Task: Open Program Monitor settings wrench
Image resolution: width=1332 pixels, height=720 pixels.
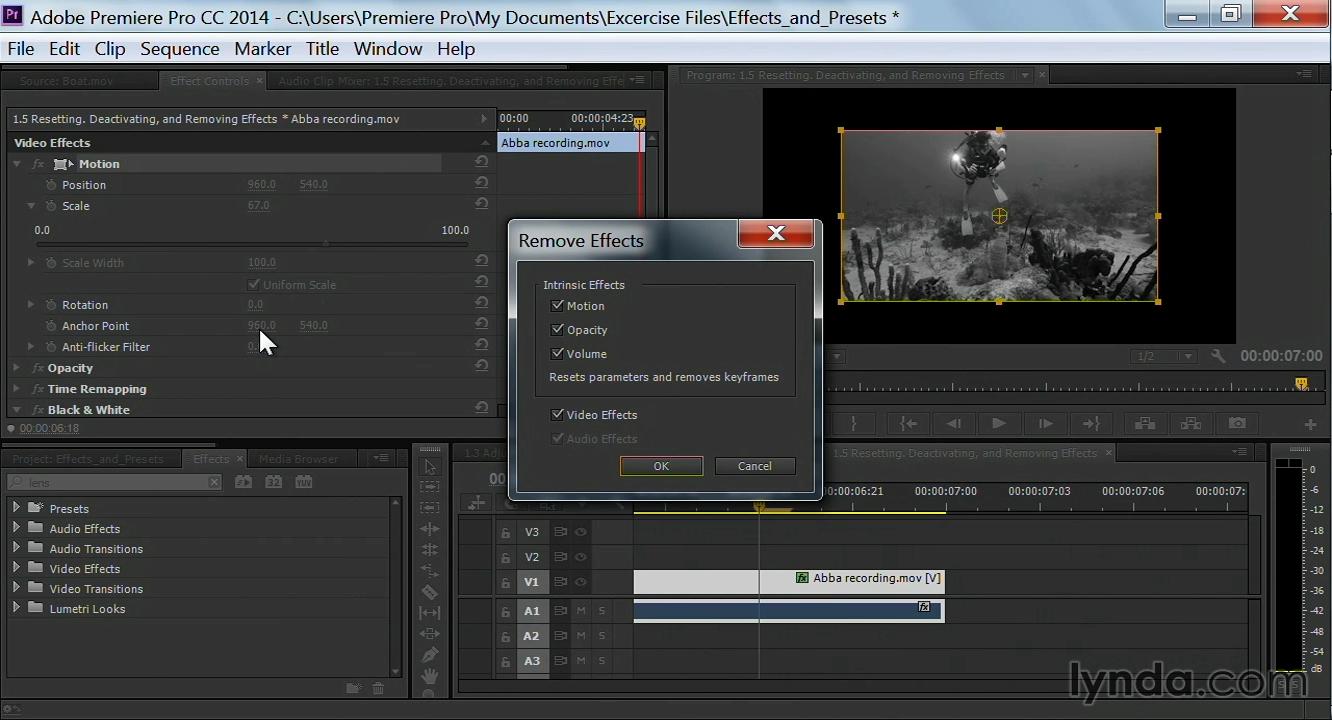Action: coord(1217,356)
